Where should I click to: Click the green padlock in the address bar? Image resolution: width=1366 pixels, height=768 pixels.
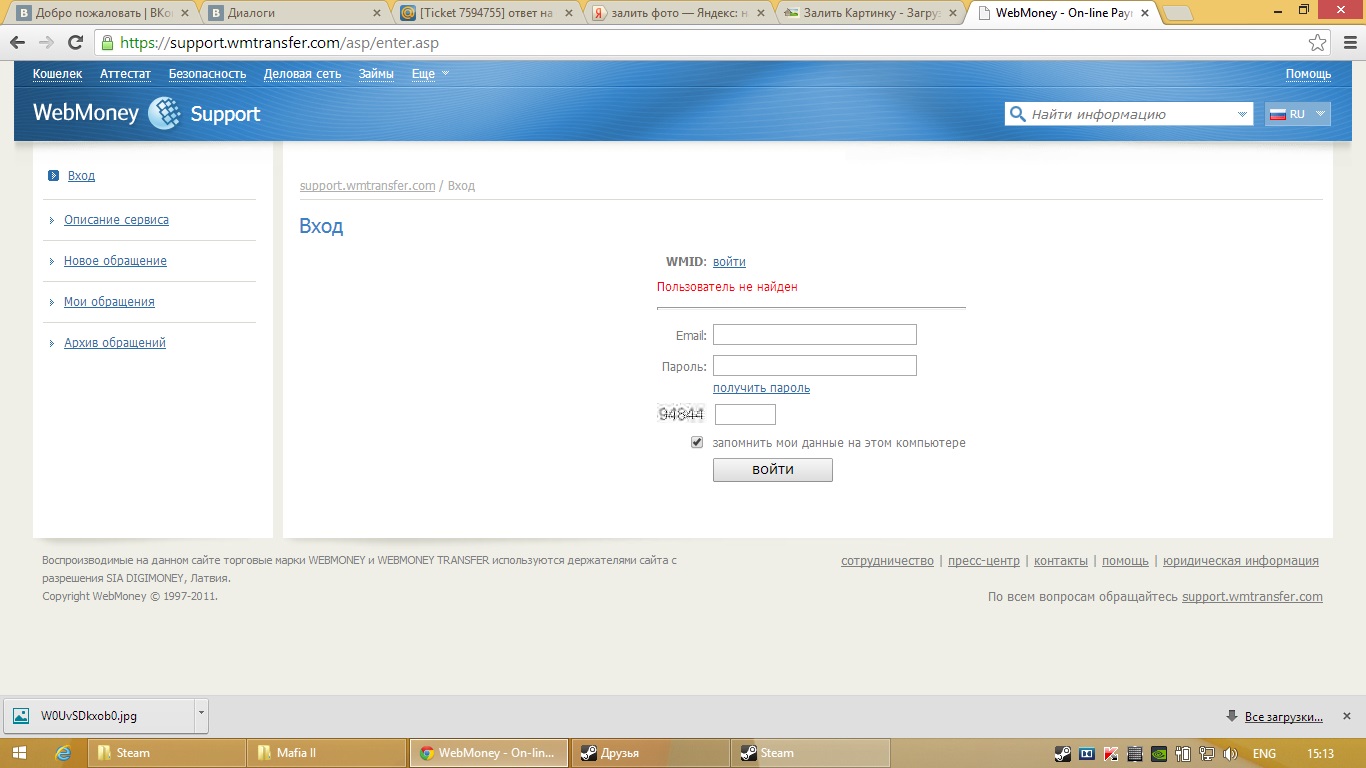(x=108, y=43)
